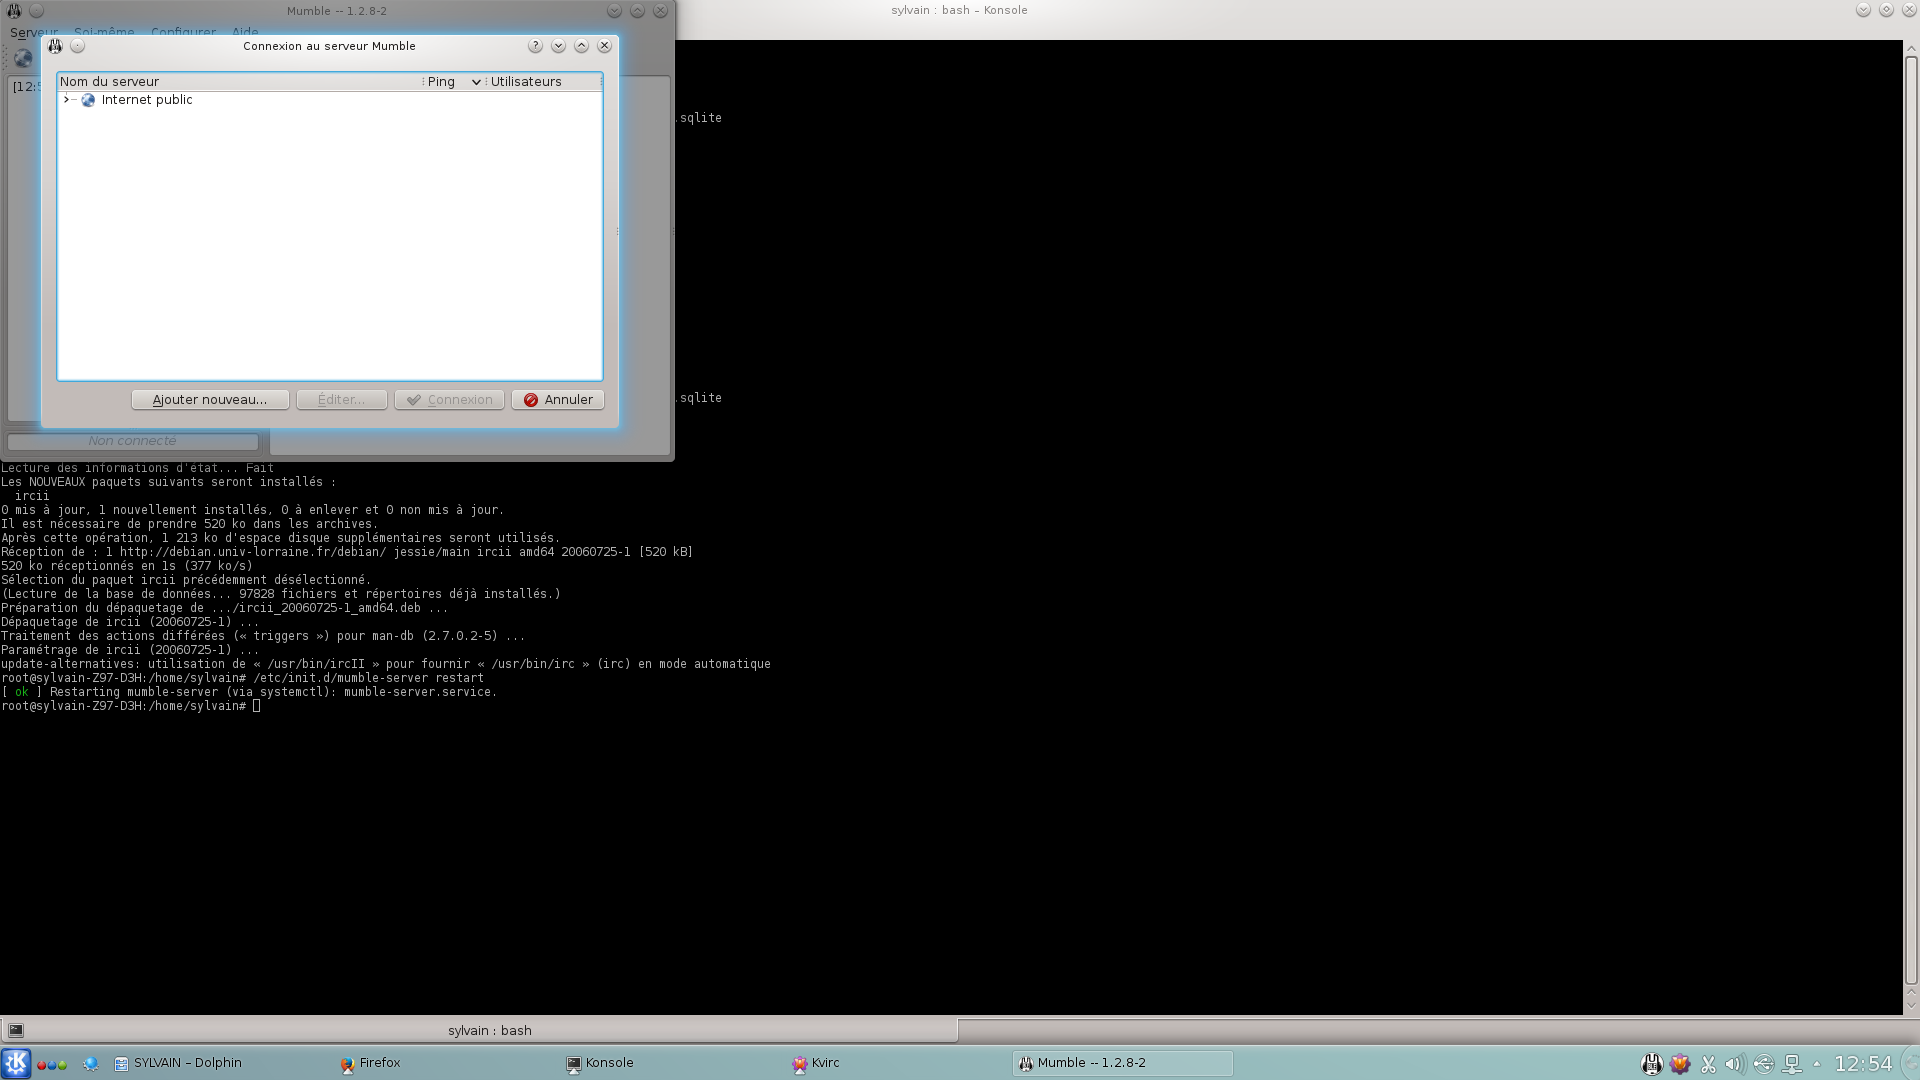
Task: Open the volume control in the system tray
Action: [x=1735, y=1064]
